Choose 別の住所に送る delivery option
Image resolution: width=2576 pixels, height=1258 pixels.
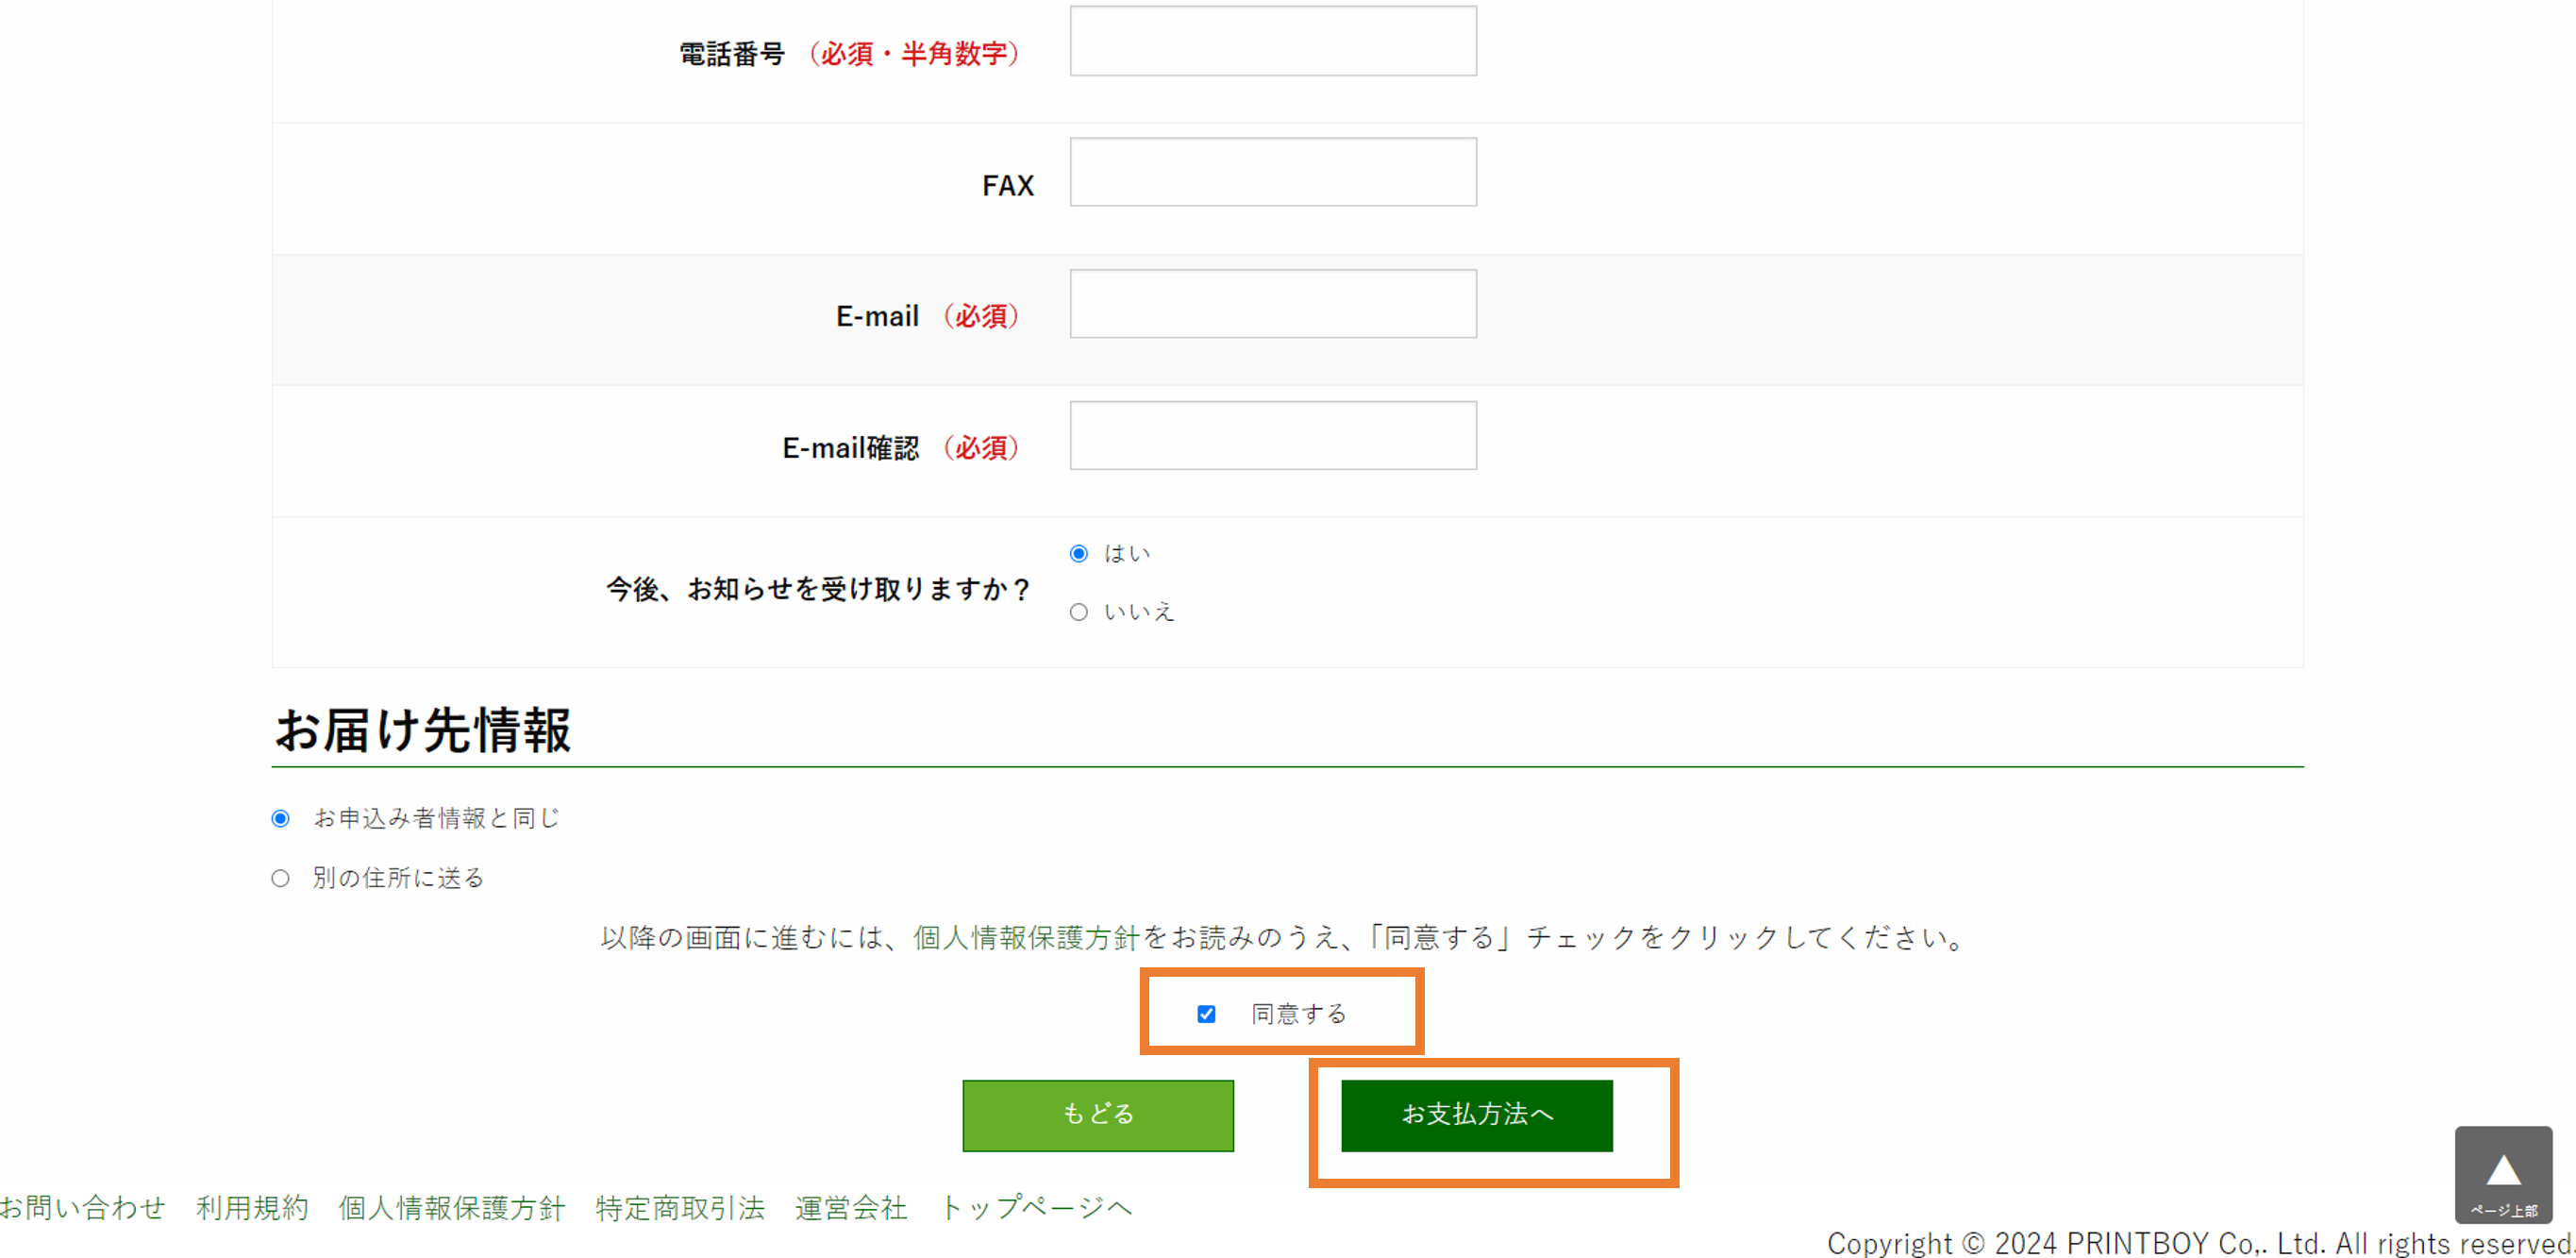[x=281, y=877]
